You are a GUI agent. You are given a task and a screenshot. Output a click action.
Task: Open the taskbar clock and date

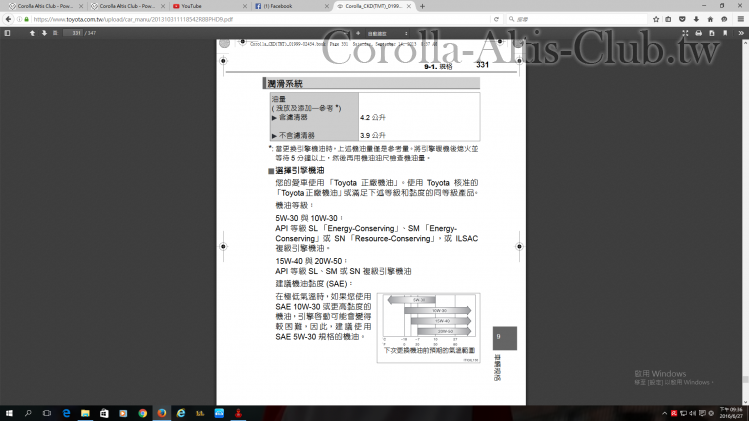(x=731, y=413)
